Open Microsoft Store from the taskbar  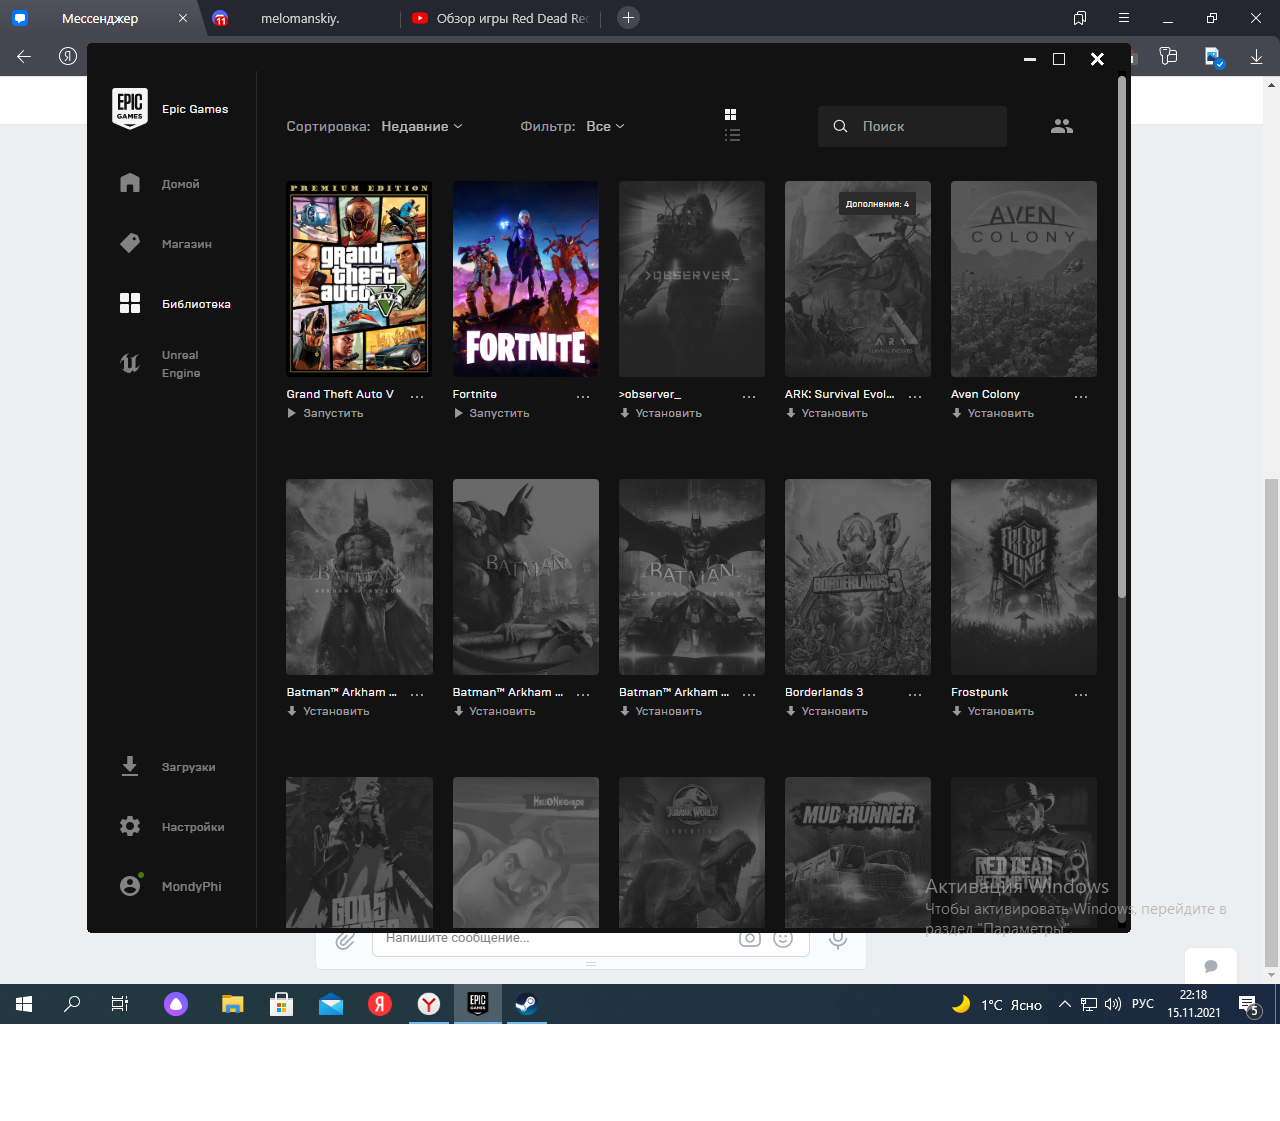(282, 1004)
